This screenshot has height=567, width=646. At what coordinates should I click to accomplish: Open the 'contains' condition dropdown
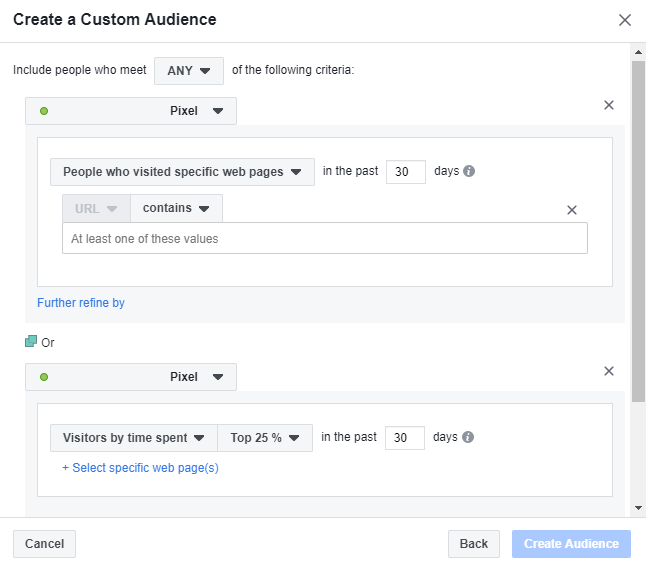point(176,209)
